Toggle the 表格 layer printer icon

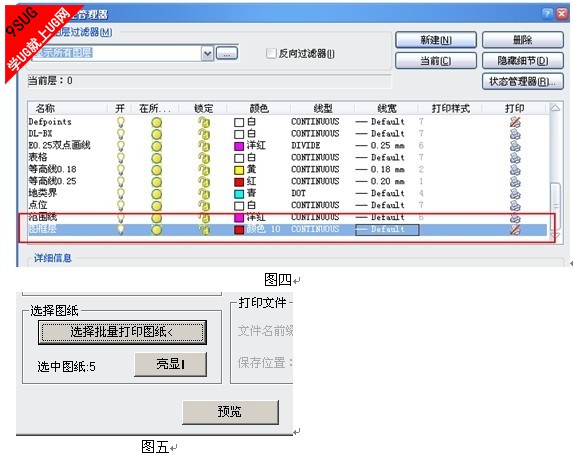515,158
